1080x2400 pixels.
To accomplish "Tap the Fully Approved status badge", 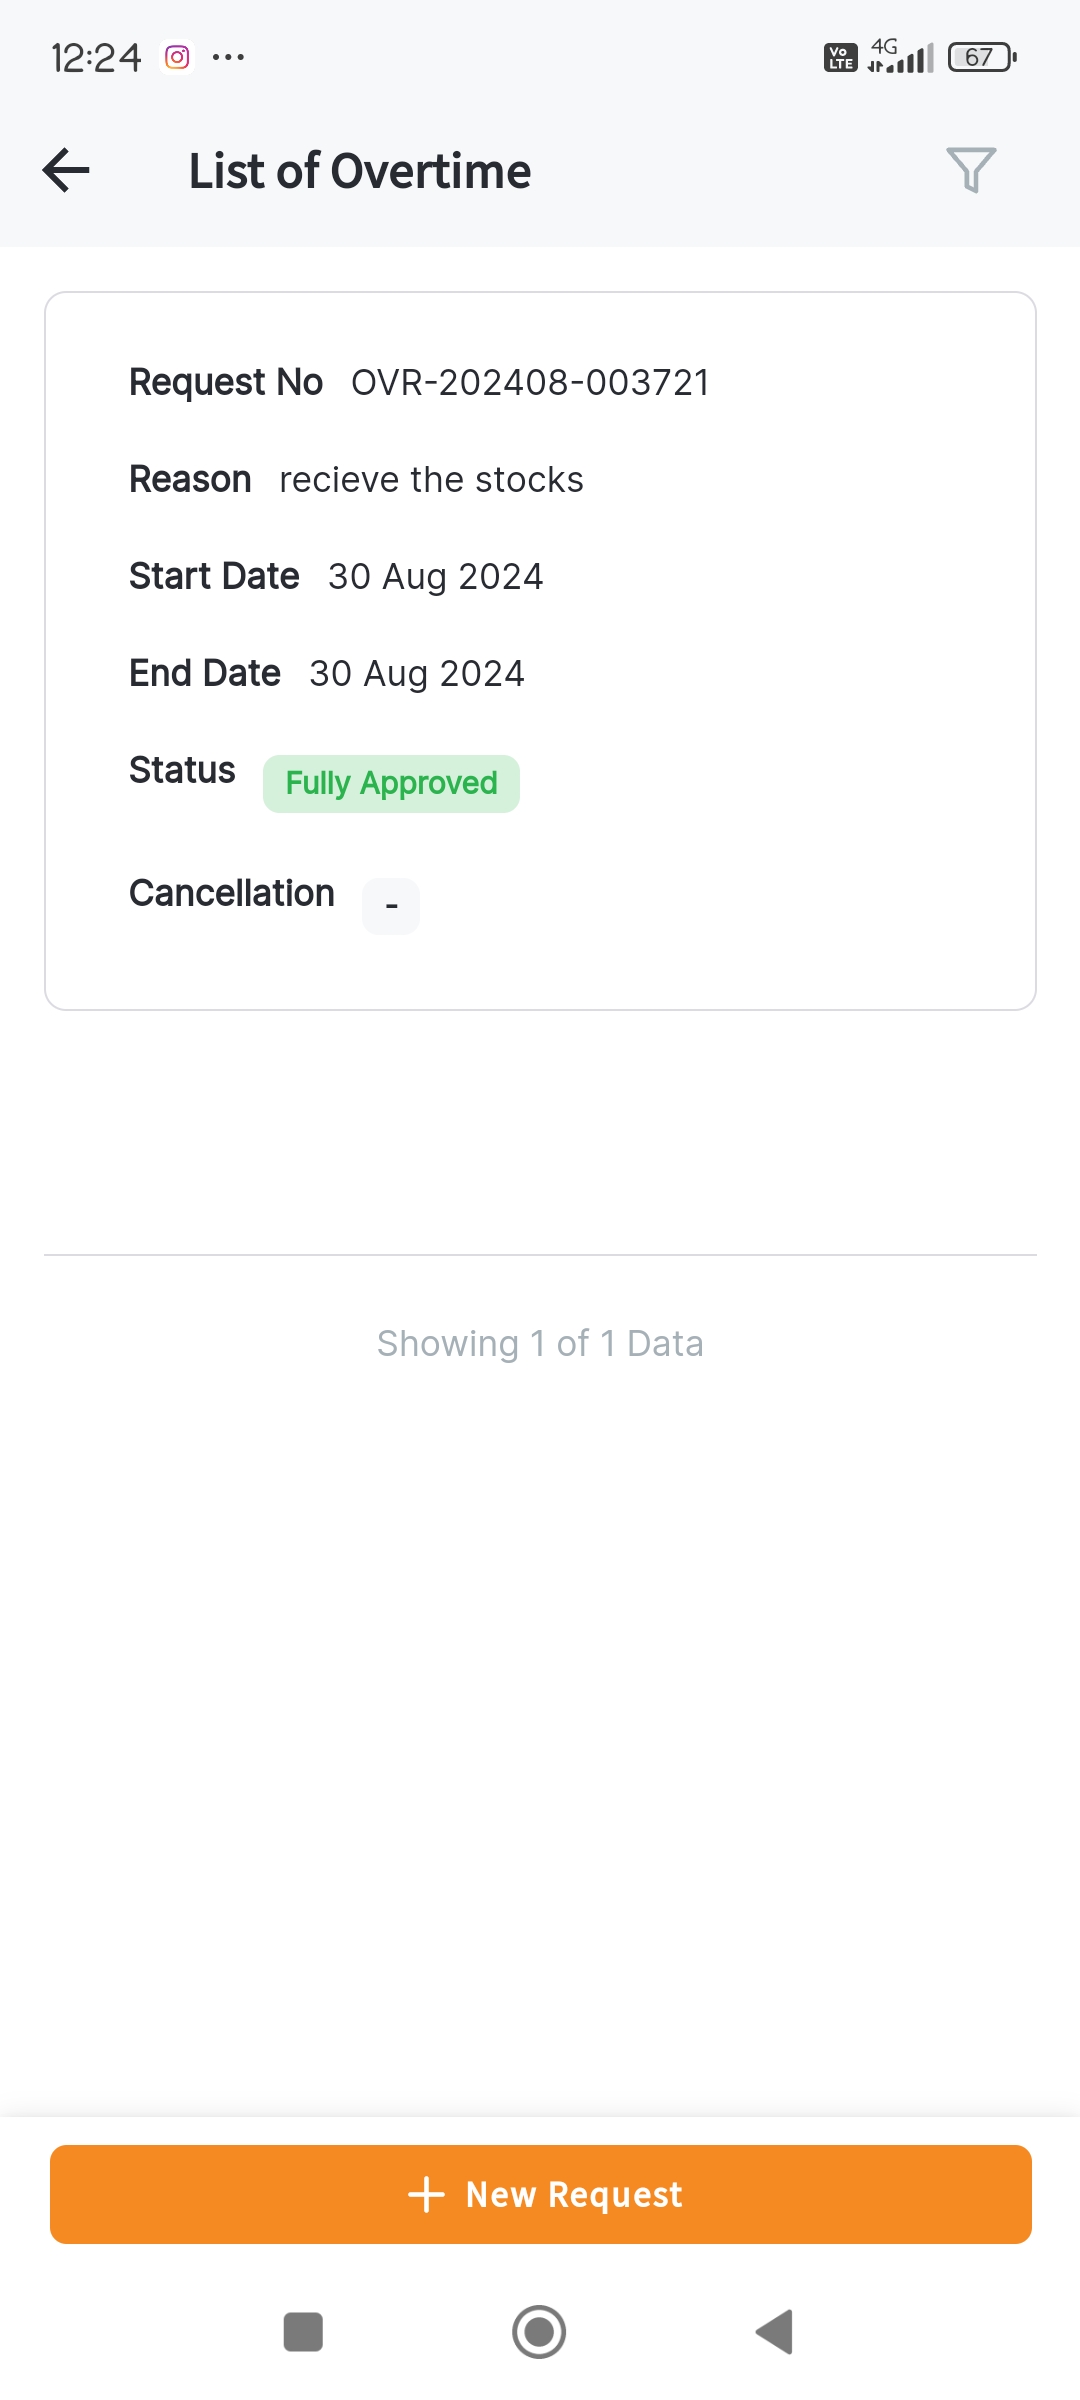I will (391, 783).
